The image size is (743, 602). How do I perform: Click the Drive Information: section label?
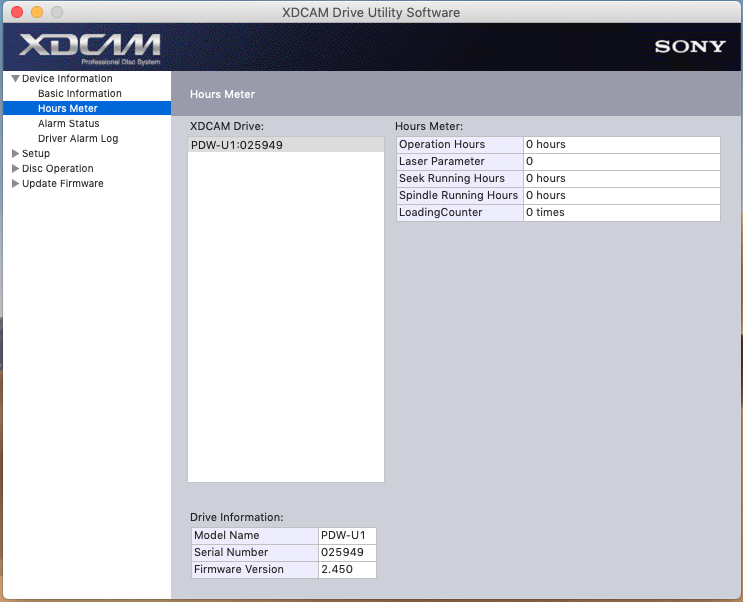tap(236, 518)
